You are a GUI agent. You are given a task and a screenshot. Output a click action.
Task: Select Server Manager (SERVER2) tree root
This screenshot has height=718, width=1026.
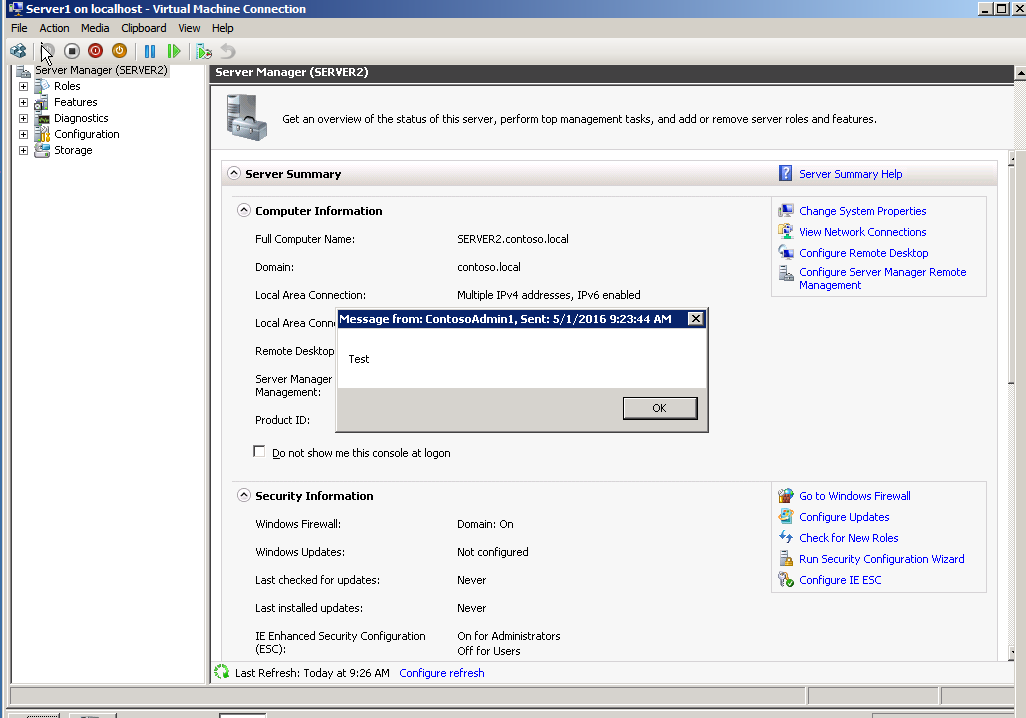101,70
